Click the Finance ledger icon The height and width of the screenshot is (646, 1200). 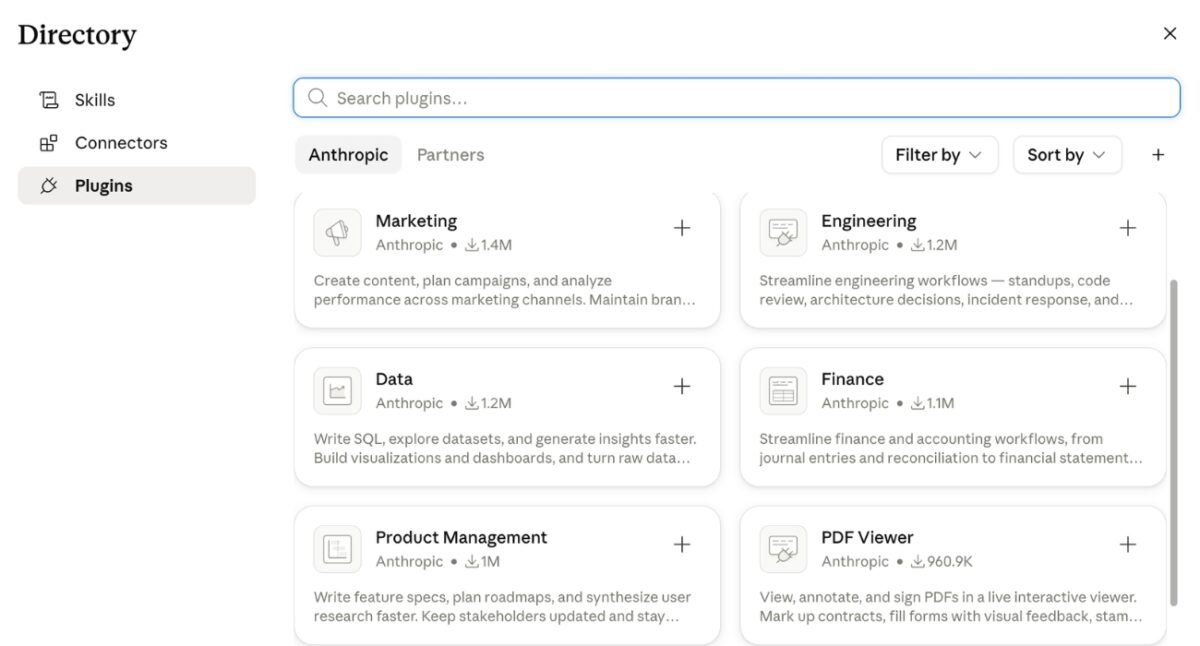(783, 390)
